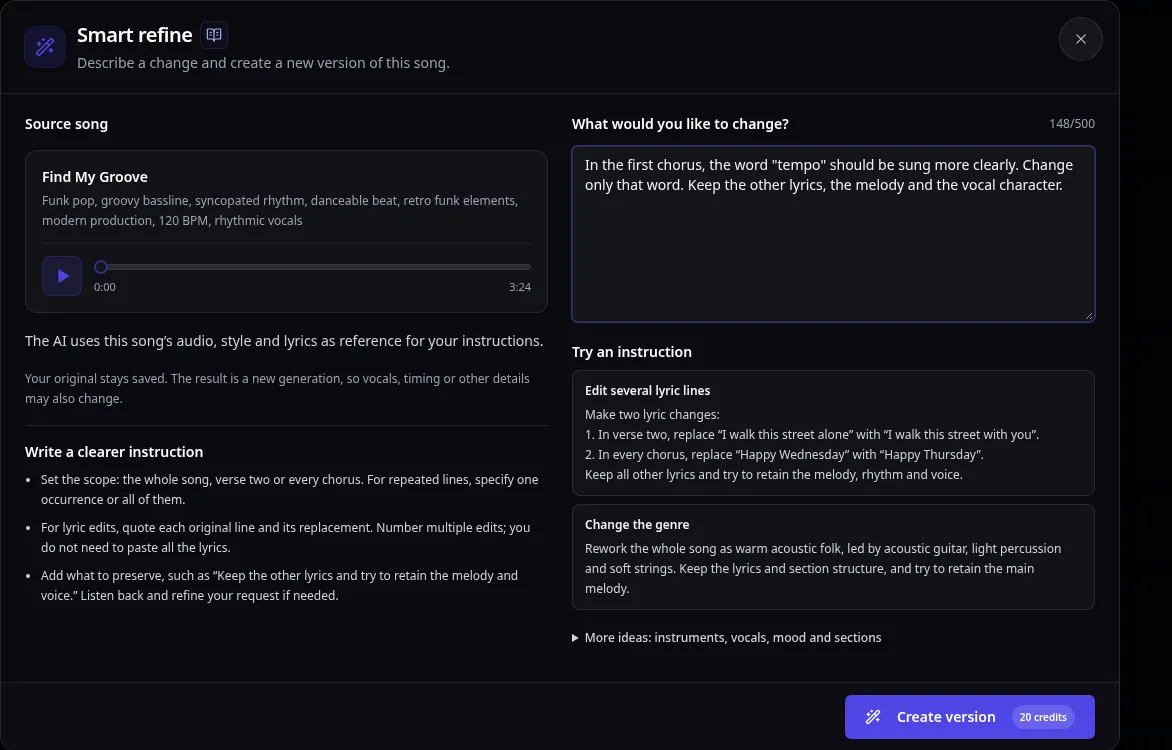This screenshot has width=1172, height=750.
Task: Use the "Edit several lyric lines" example instruction
Action: point(833,433)
